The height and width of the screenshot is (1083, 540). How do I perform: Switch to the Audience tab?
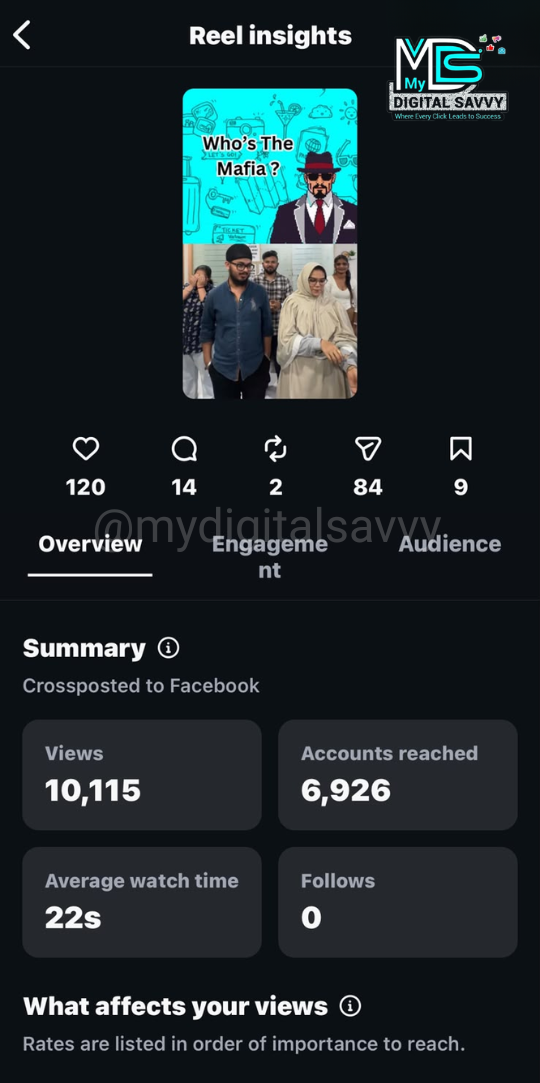[450, 544]
